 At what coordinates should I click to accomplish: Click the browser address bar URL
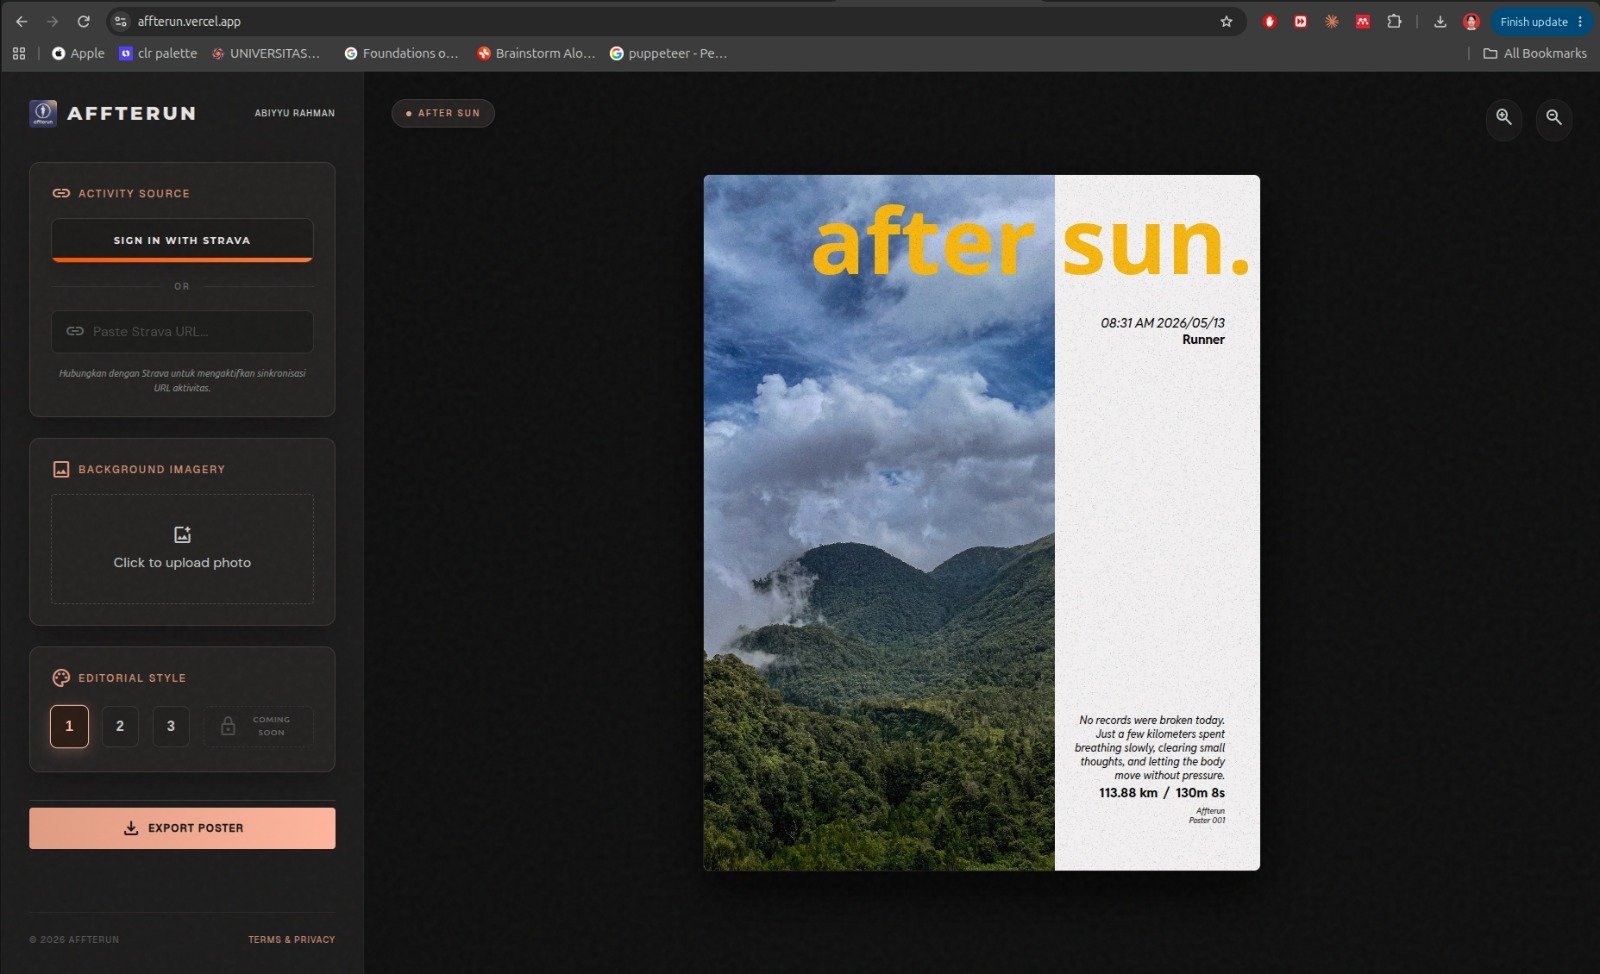[x=189, y=21]
